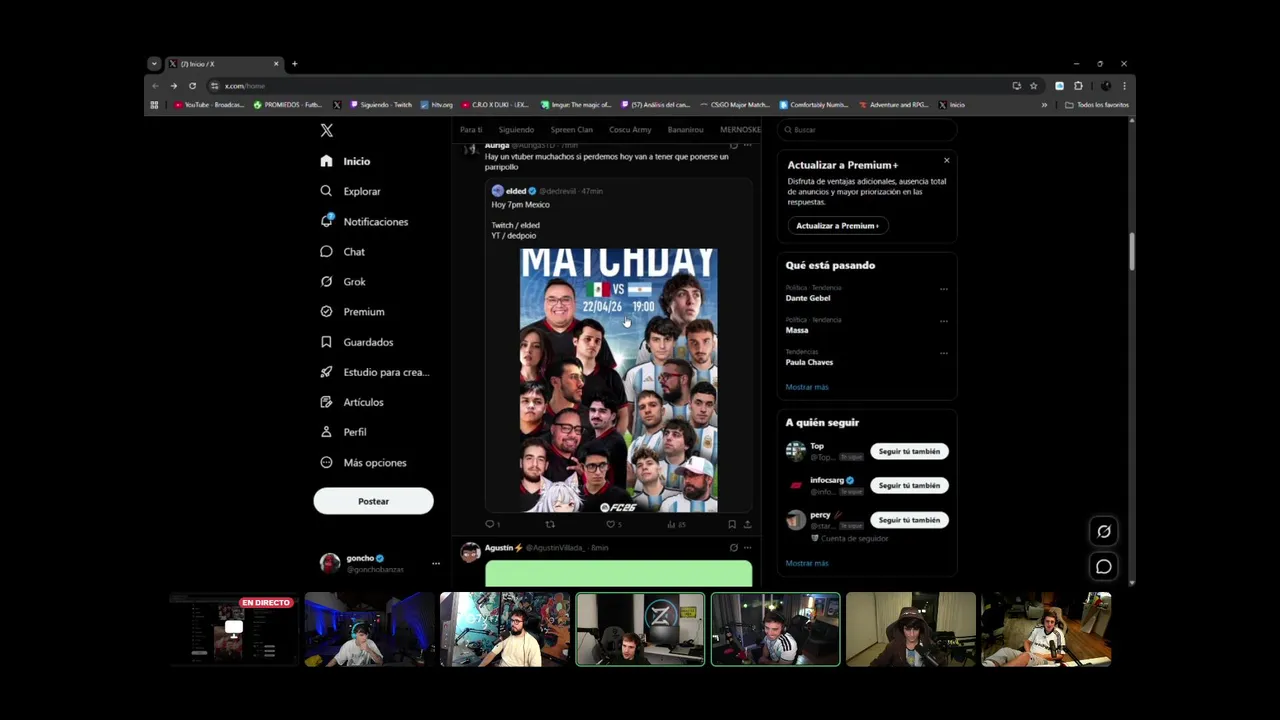The width and height of the screenshot is (1280, 720).
Task: Click Mostrar más under A quién seguir
Action: click(807, 563)
